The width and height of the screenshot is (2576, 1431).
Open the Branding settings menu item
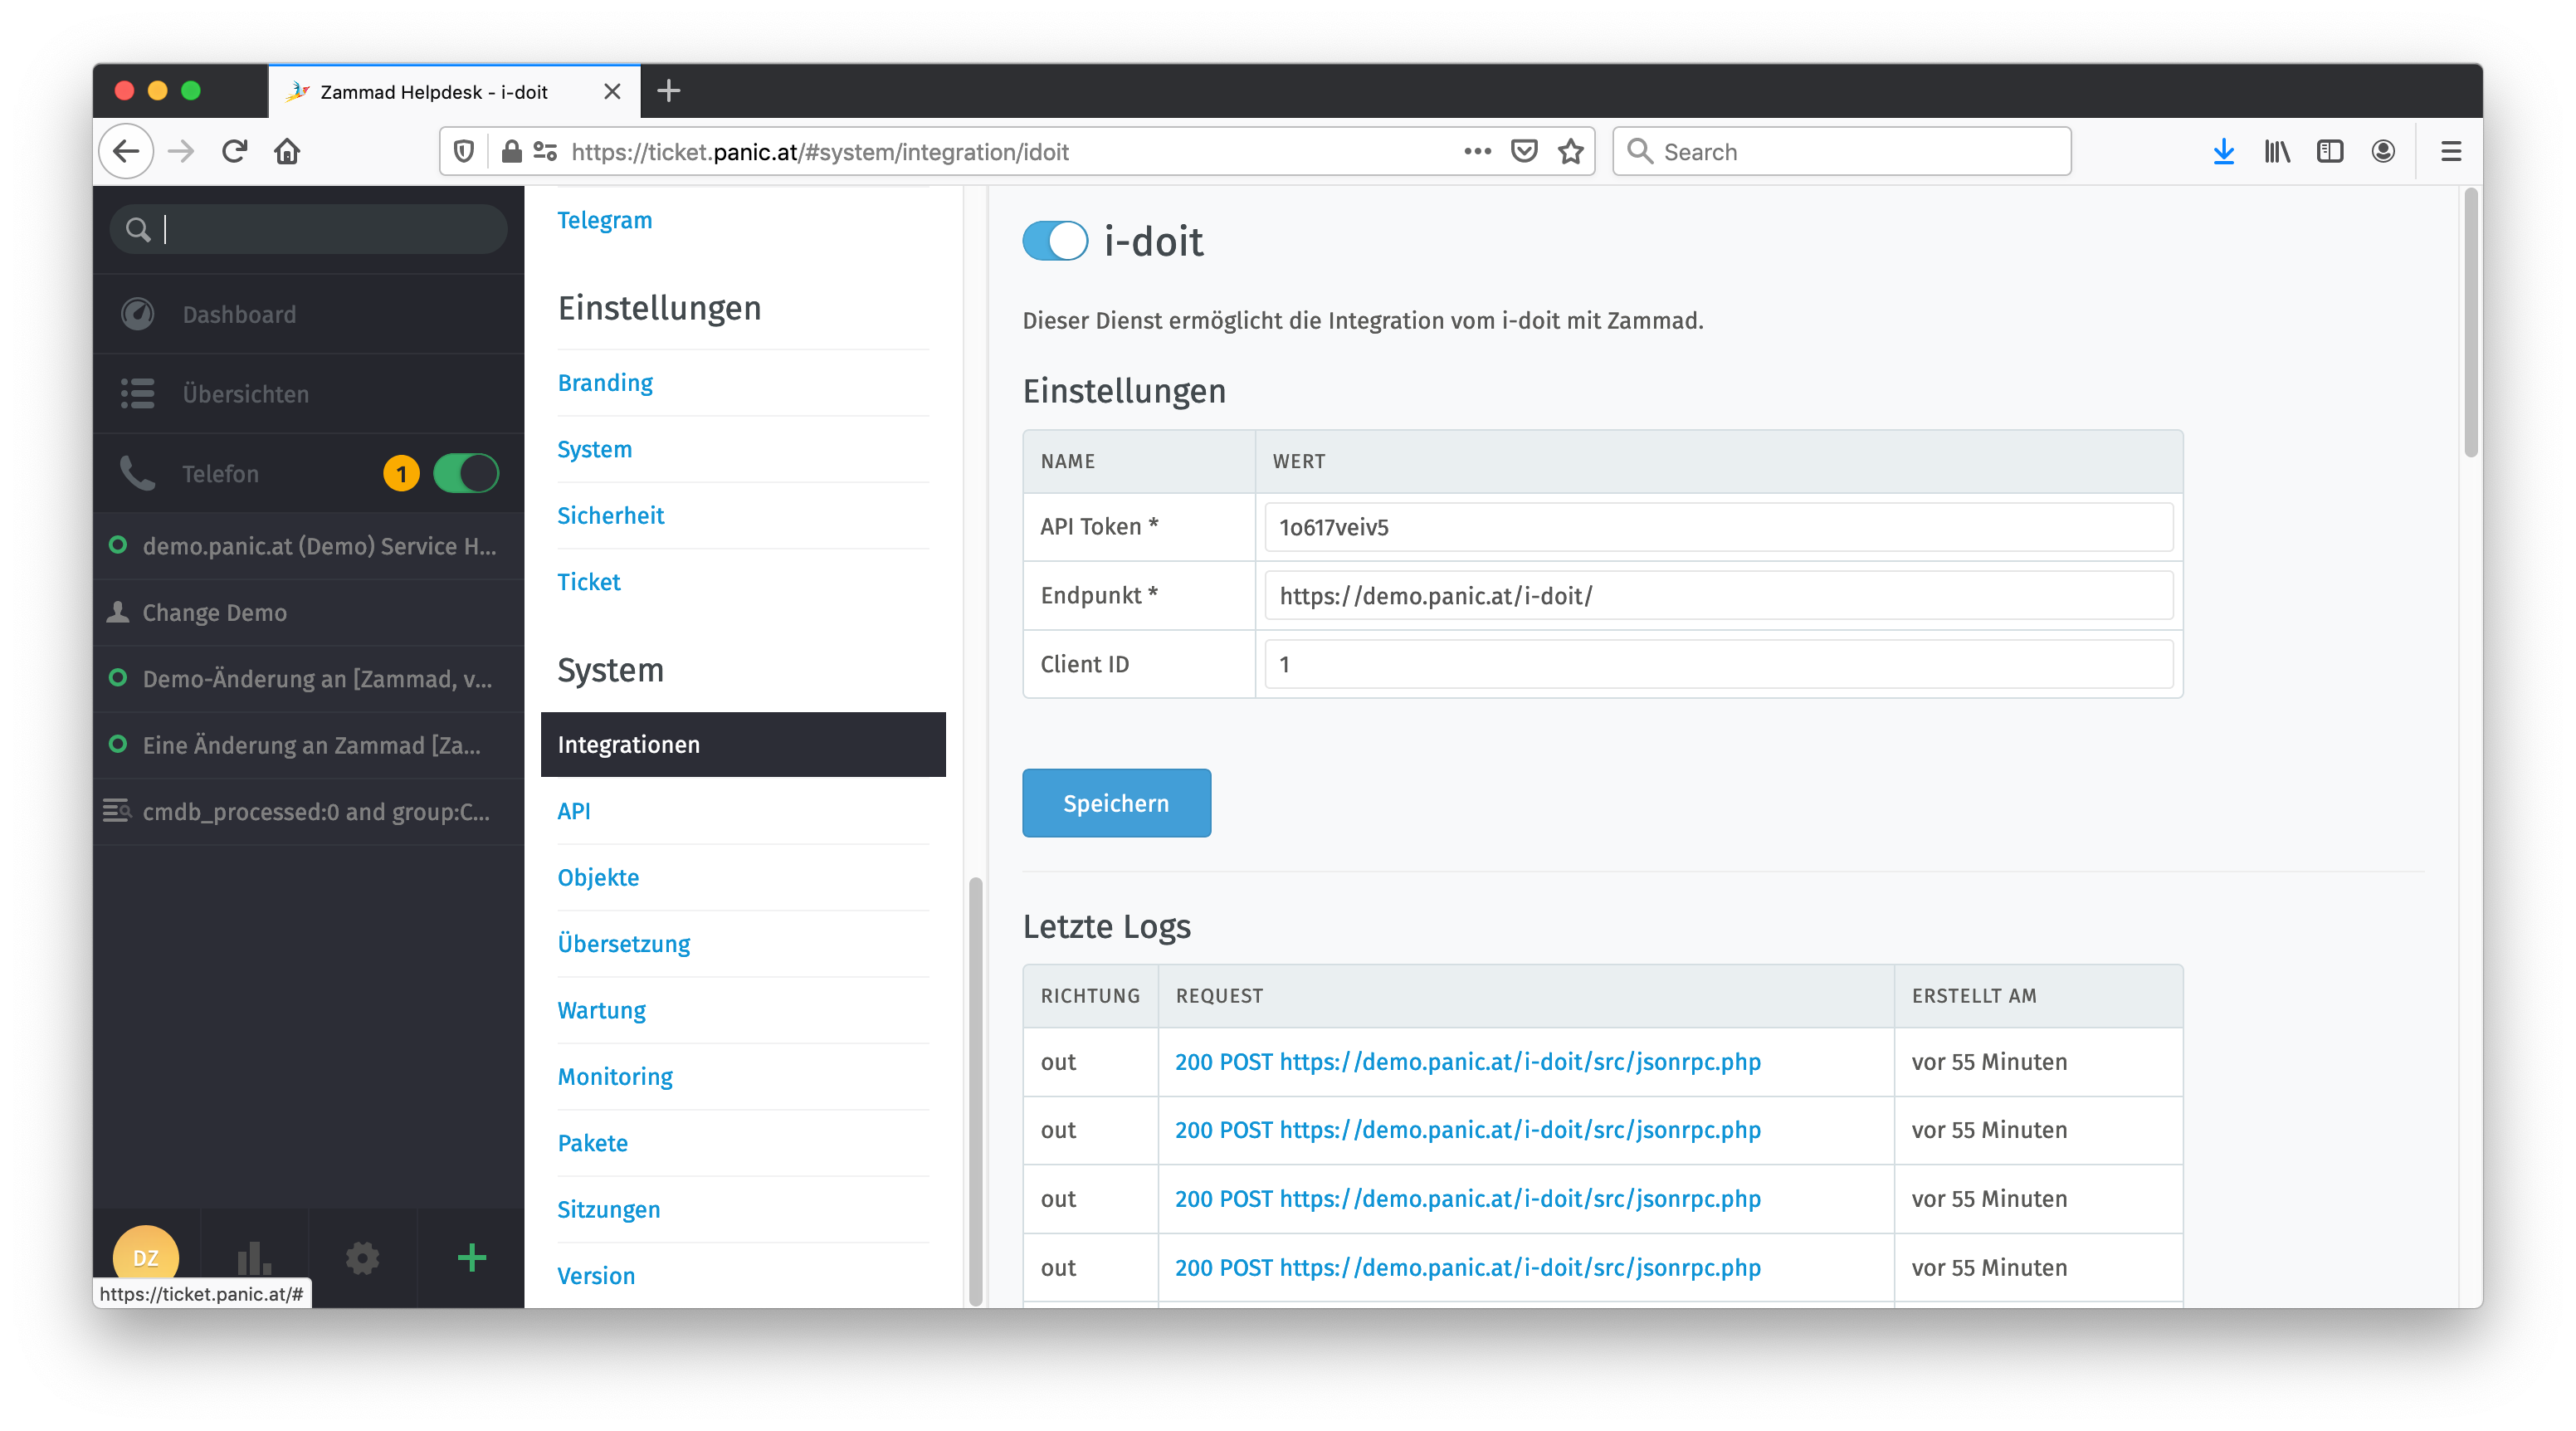(605, 382)
